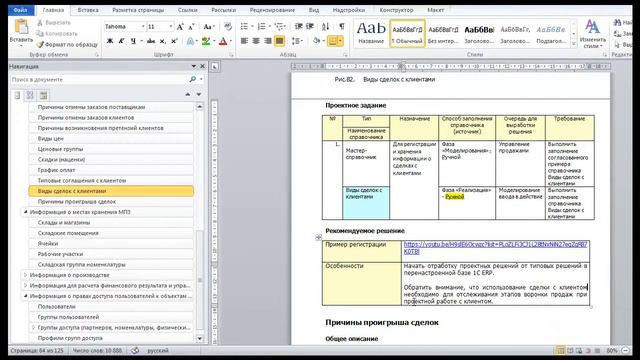
Task: Click the Clear Formatting icon
Action: [x=228, y=27]
